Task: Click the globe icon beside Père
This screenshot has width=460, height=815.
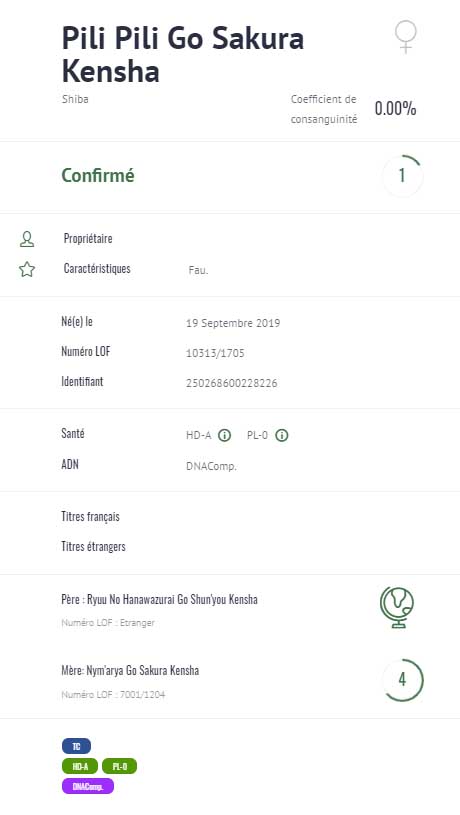Action: tap(397, 607)
